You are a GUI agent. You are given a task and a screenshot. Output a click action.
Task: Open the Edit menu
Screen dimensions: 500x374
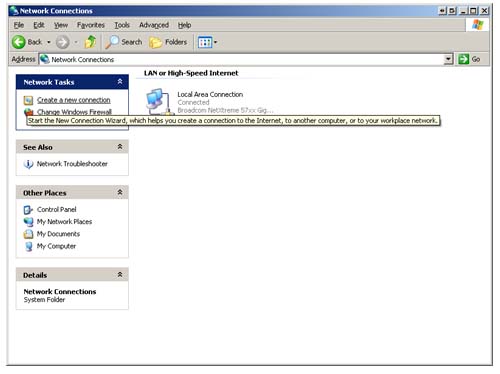point(39,25)
